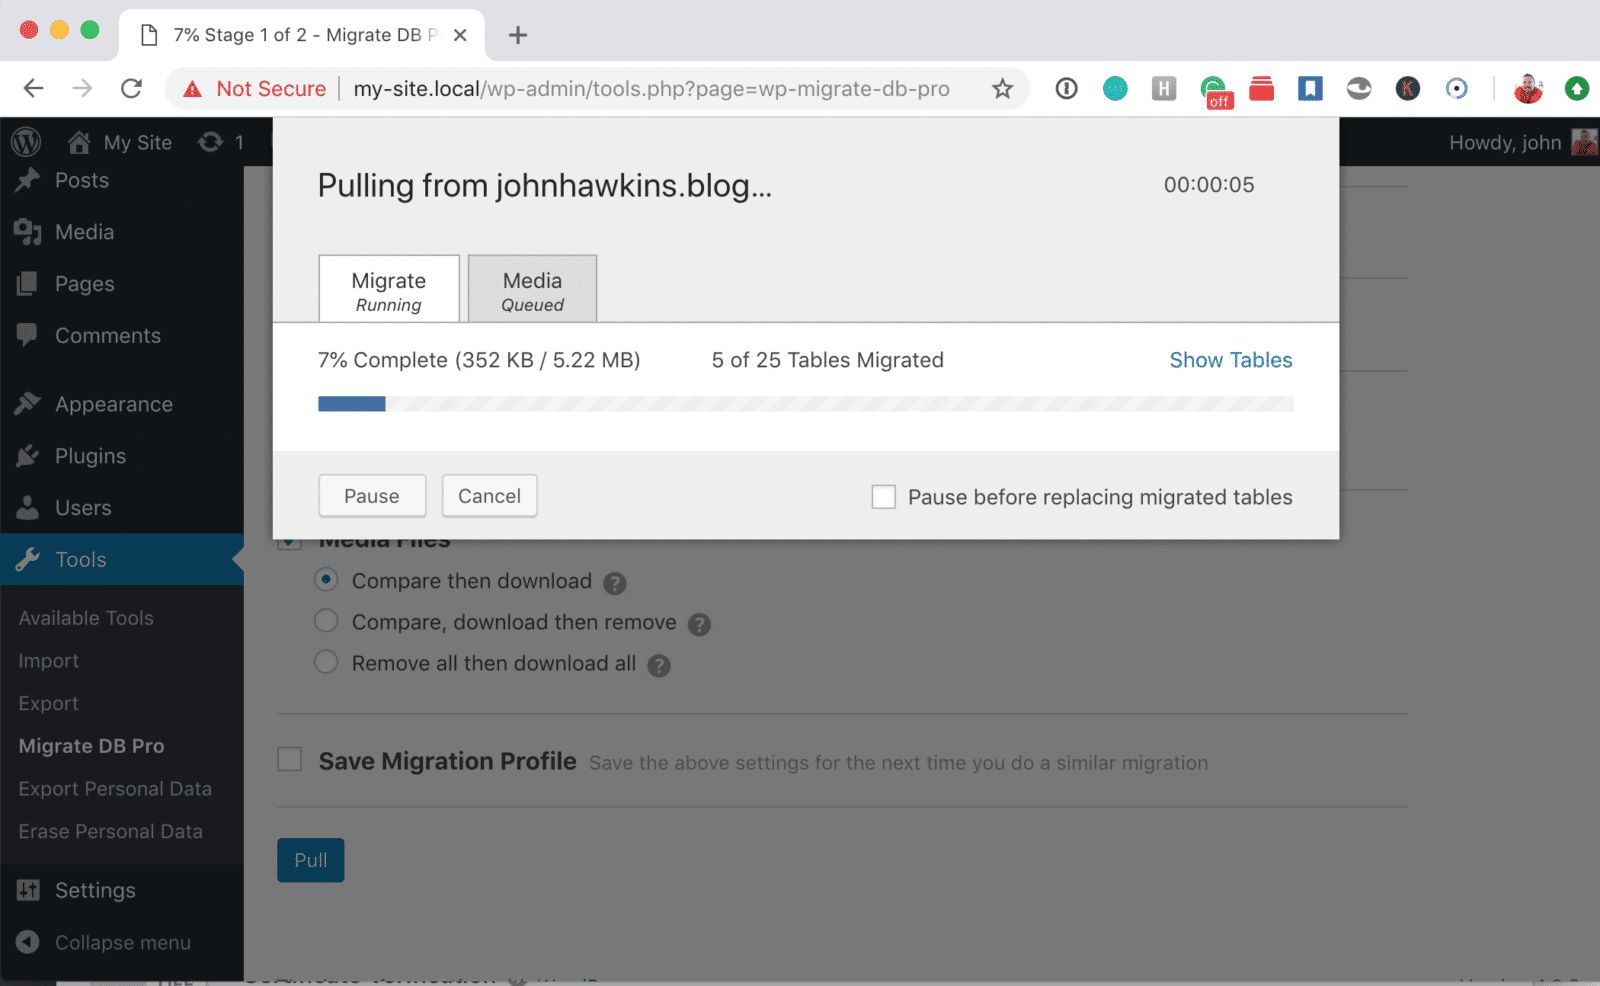Pause the running migration
The width and height of the screenshot is (1600, 986).
pyautogui.click(x=372, y=496)
